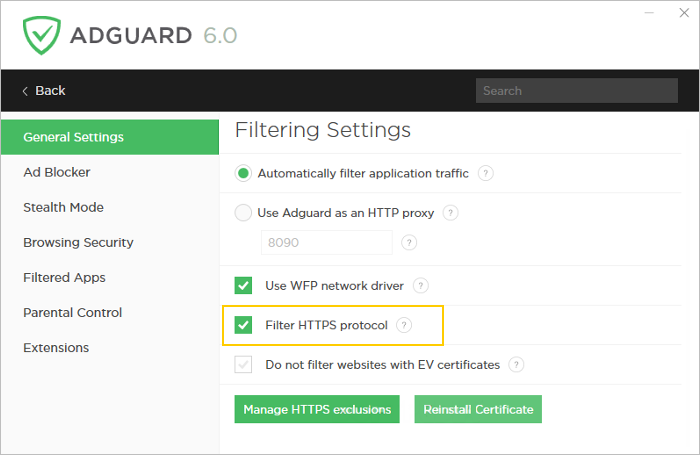The image size is (700, 455).
Task: Click help icon next to port 8090 field
Action: click(x=408, y=242)
